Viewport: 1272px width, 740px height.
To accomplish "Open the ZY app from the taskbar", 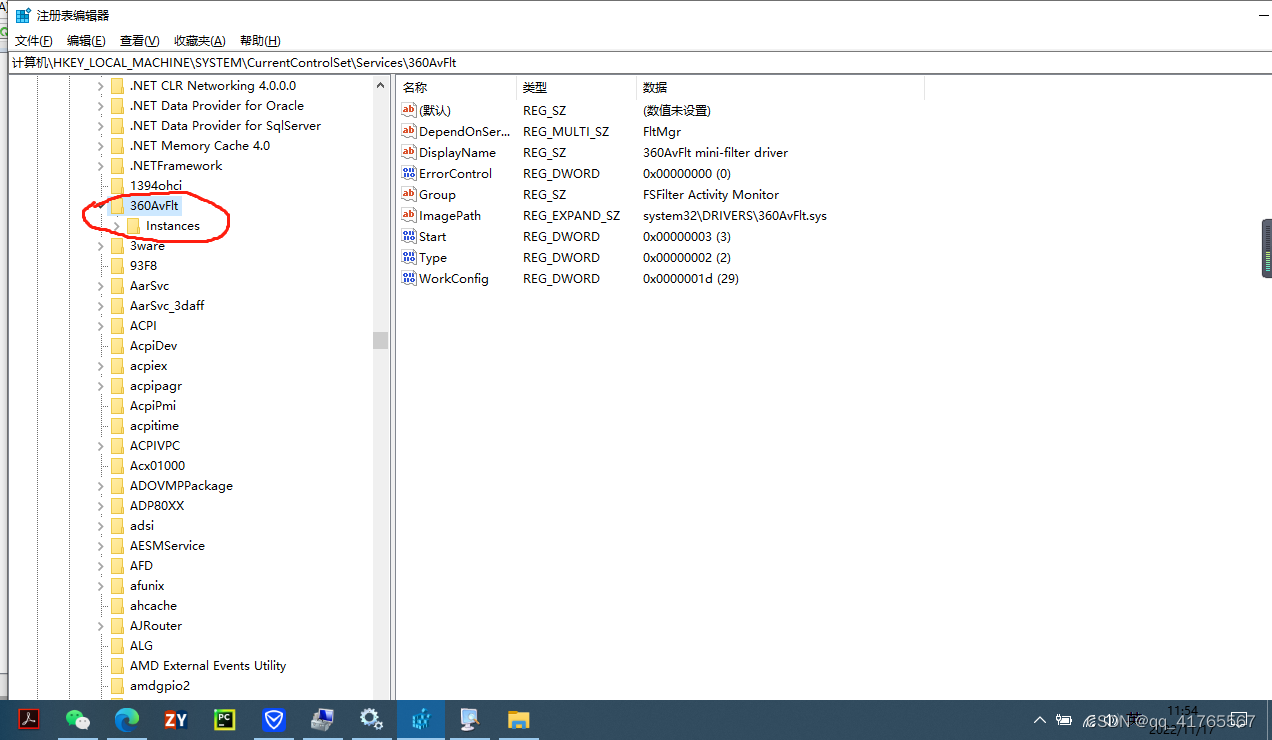I will tap(176, 719).
